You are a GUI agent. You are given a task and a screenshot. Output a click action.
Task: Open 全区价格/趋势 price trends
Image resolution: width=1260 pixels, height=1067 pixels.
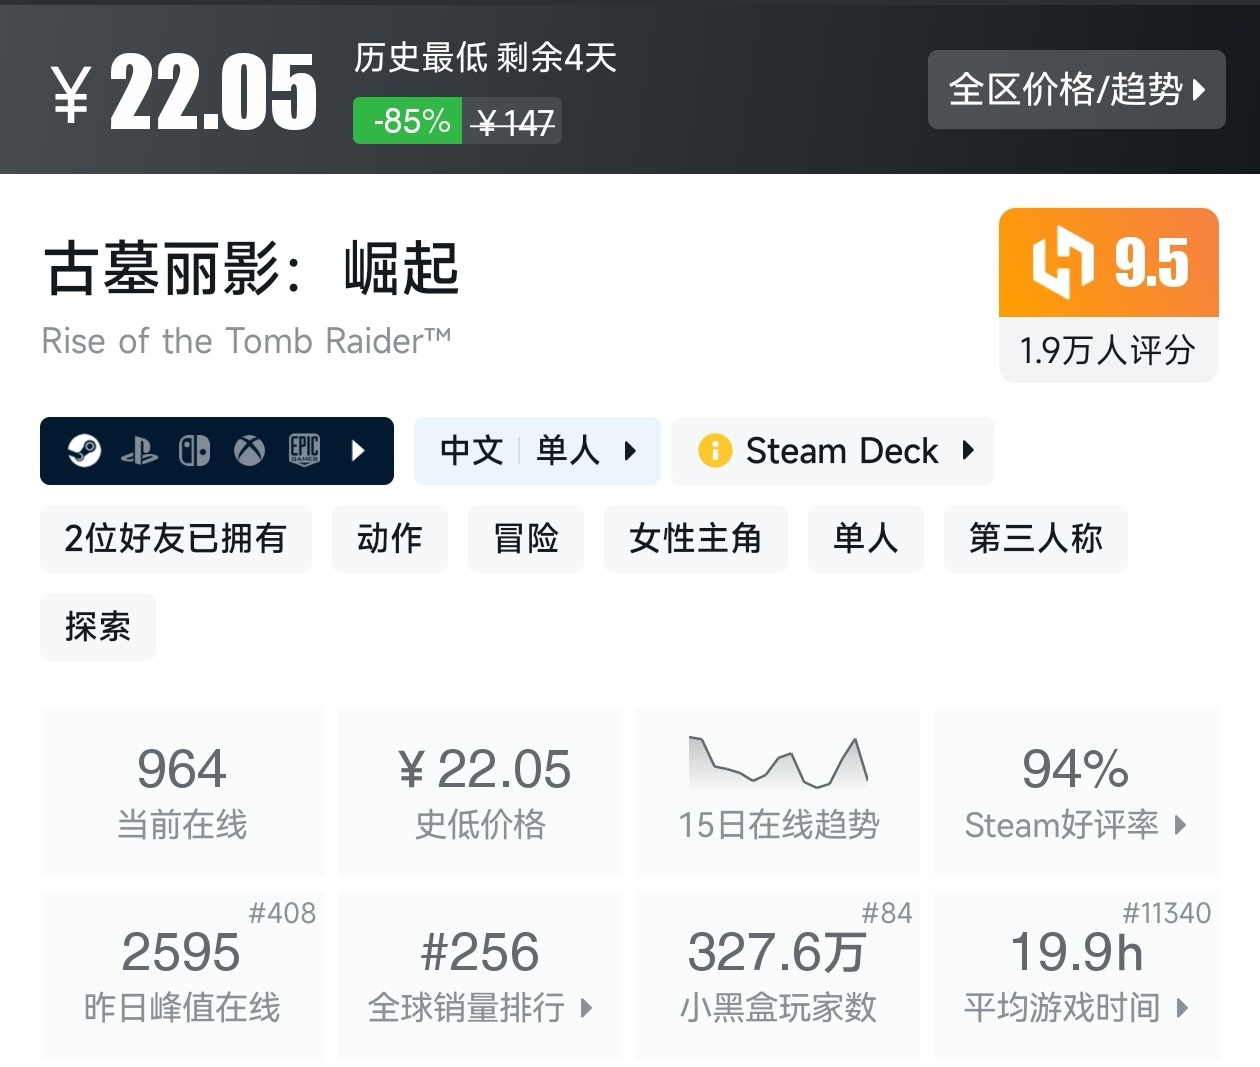1077,90
